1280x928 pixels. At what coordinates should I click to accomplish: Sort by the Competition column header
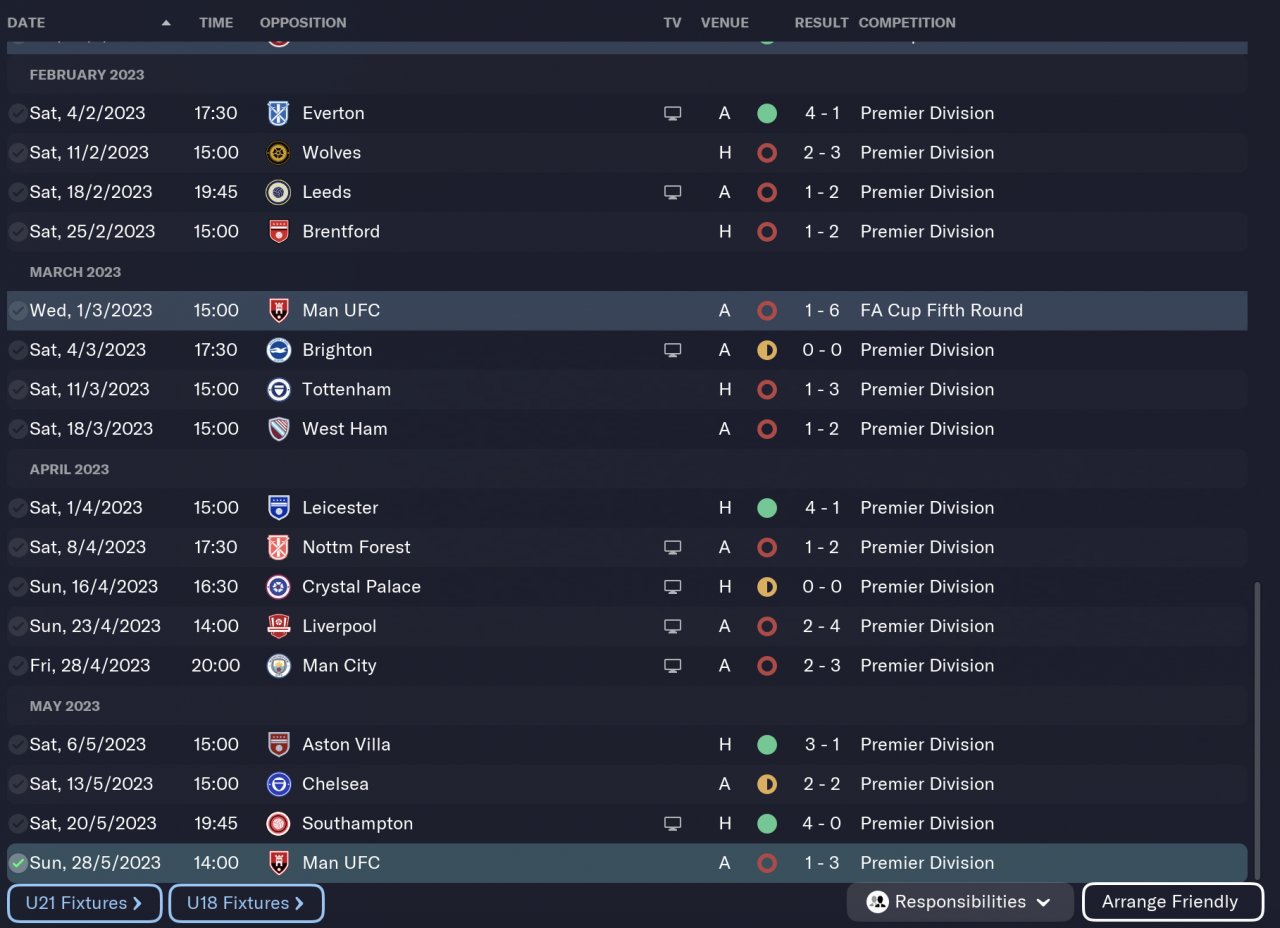[907, 23]
